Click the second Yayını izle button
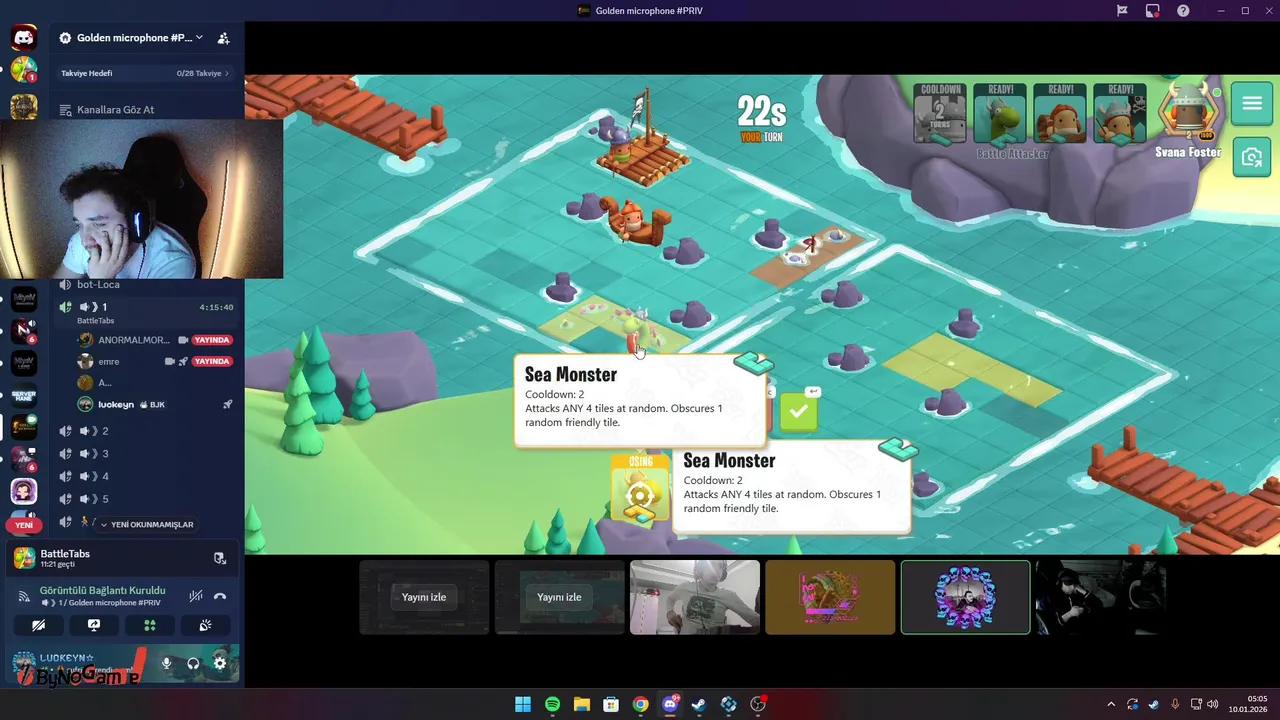The height and width of the screenshot is (720, 1280). (x=559, y=597)
